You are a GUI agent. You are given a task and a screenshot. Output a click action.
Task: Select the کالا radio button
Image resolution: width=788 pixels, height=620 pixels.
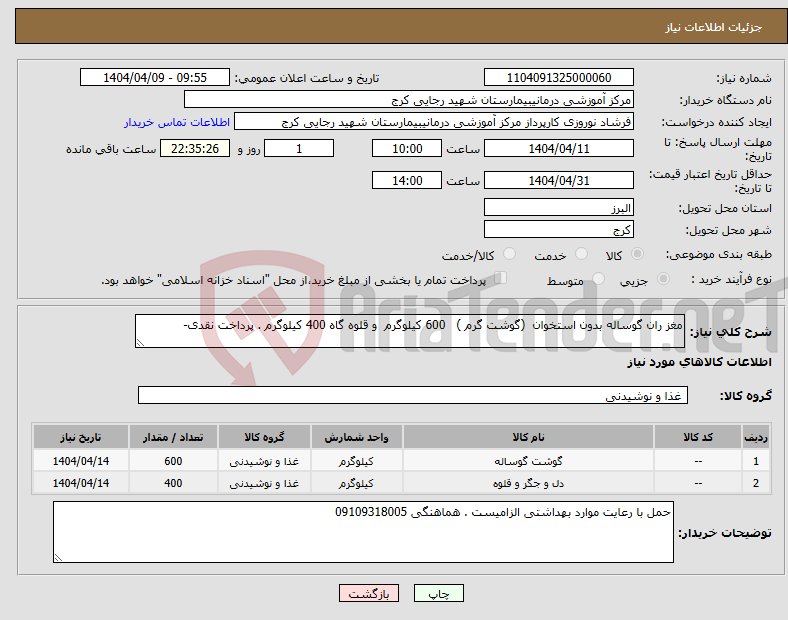(637, 254)
